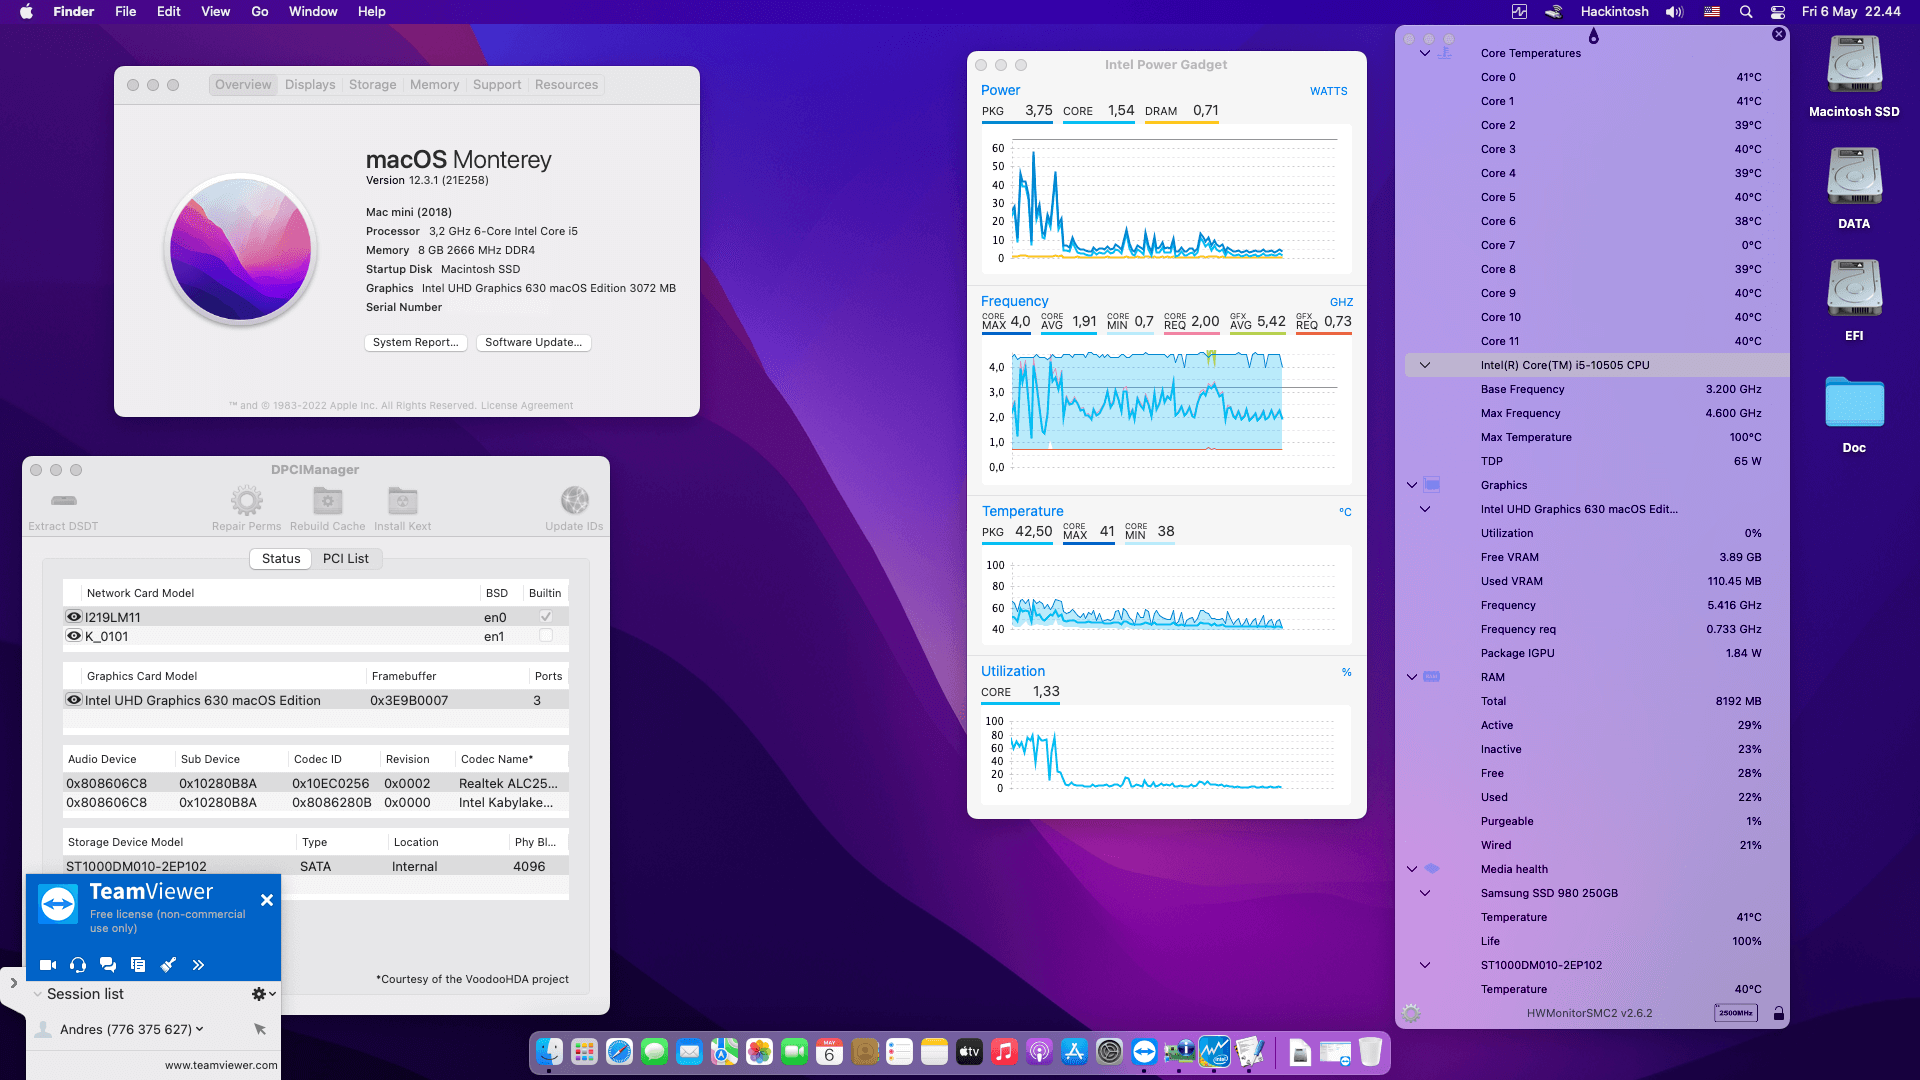Viewport: 1920px width, 1080px height.
Task: Open Control Center in the menu bar
Action: point(1778,12)
